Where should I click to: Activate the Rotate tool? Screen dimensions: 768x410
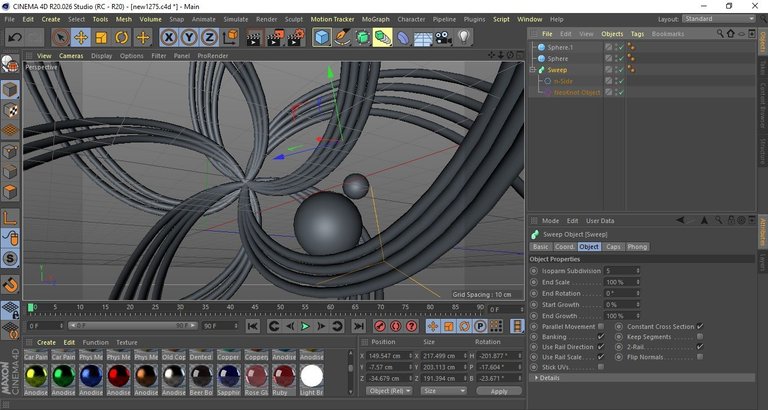point(122,37)
